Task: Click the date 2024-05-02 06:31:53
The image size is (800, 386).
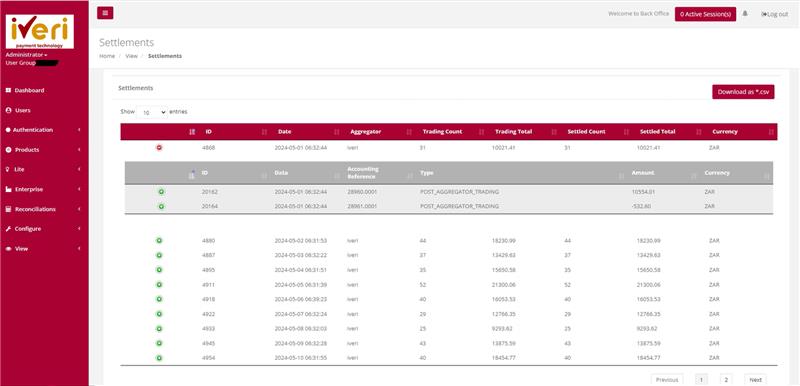Action: point(301,240)
